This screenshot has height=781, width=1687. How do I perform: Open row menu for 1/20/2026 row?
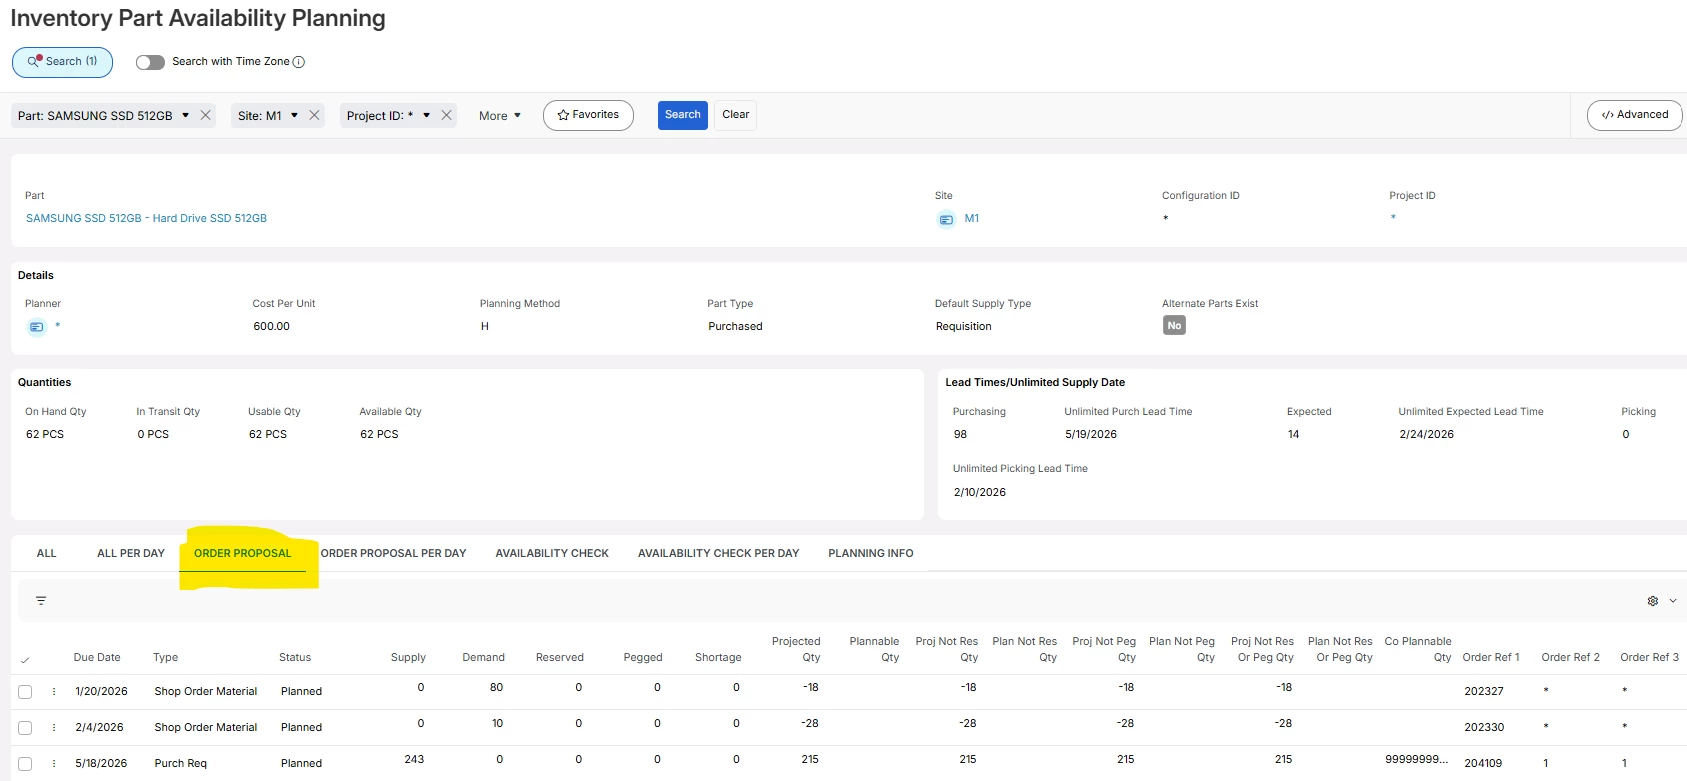click(x=54, y=692)
